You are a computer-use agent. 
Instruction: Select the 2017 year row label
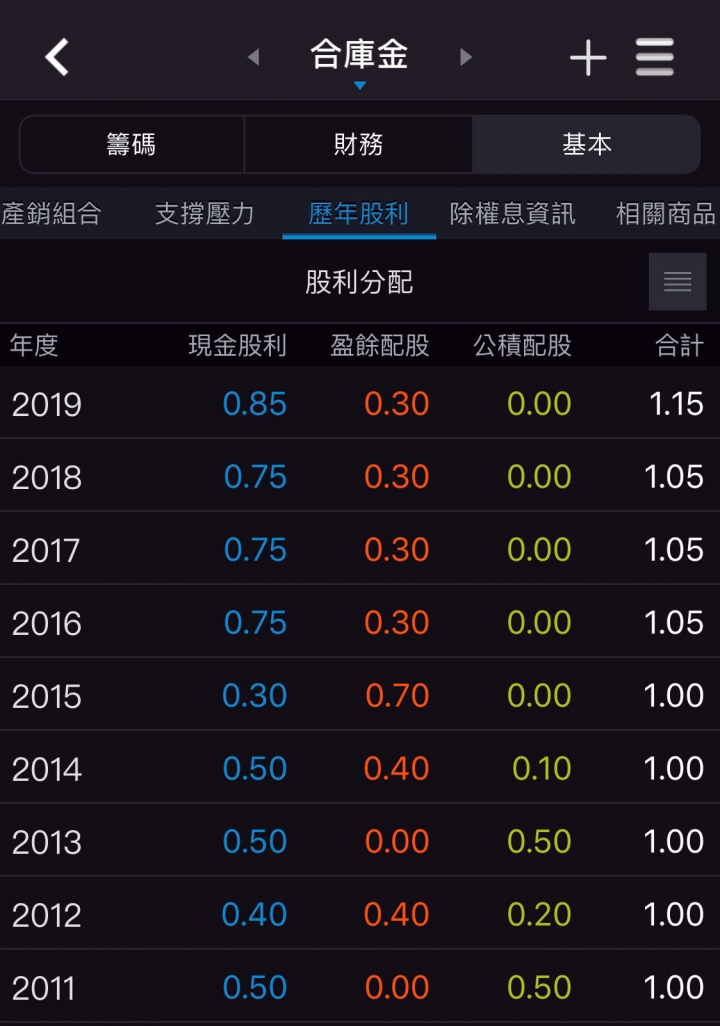pyautogui.click(x=46, y=550)
